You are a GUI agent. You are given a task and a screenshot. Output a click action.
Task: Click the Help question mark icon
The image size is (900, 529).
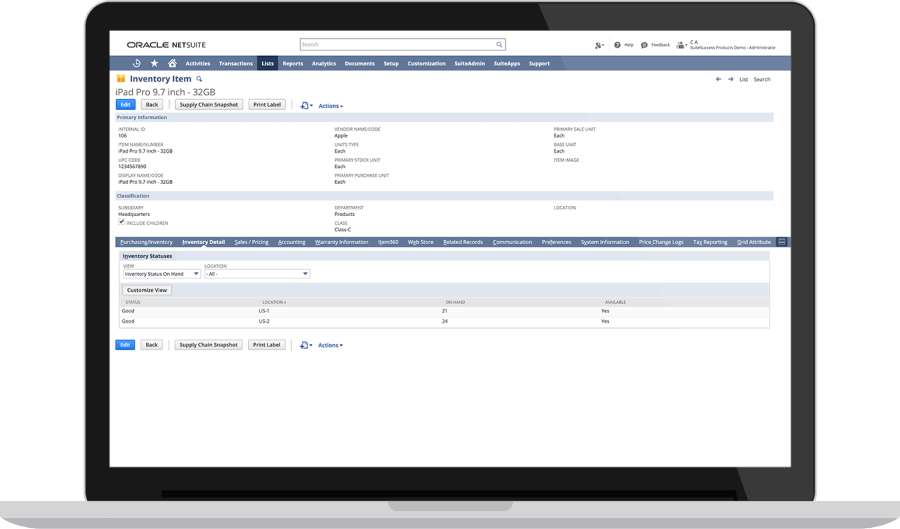[x=617, y=45]
